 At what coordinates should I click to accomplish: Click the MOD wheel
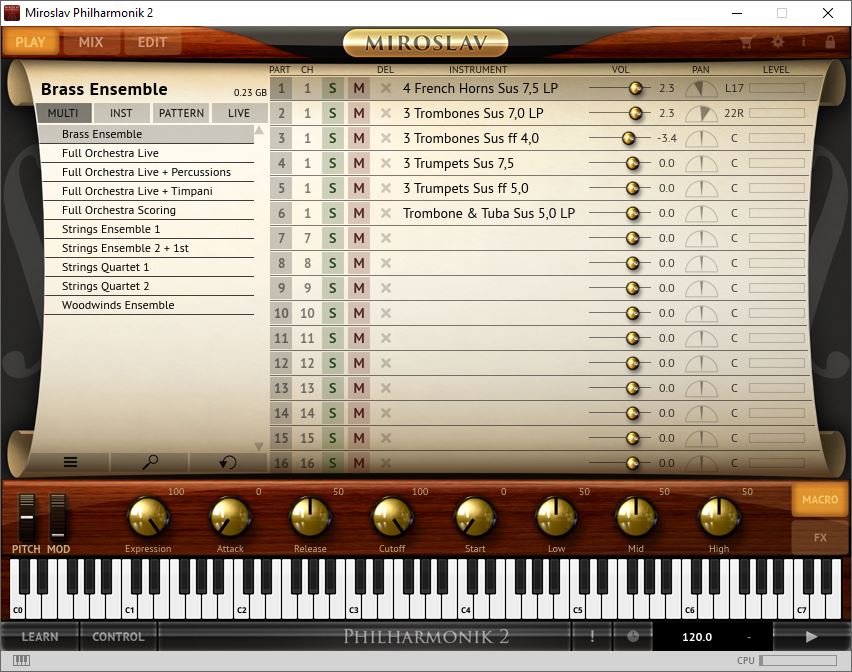pyautogui.click(x=58, y=517)
